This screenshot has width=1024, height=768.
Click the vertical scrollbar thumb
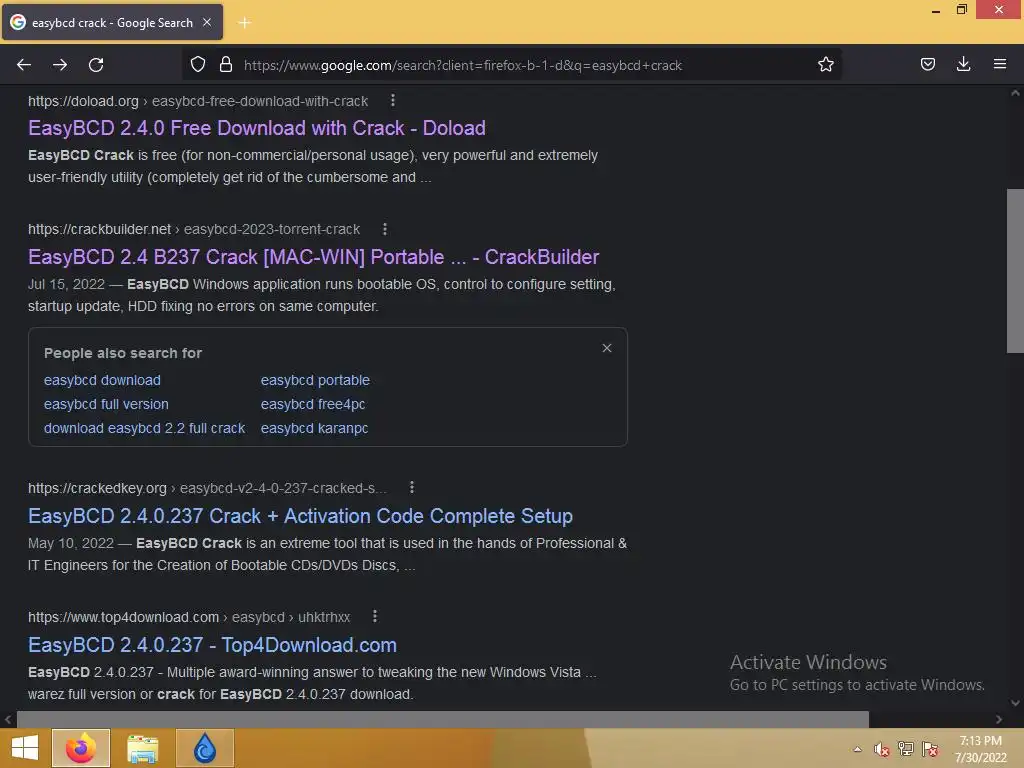pos(1015,271)
